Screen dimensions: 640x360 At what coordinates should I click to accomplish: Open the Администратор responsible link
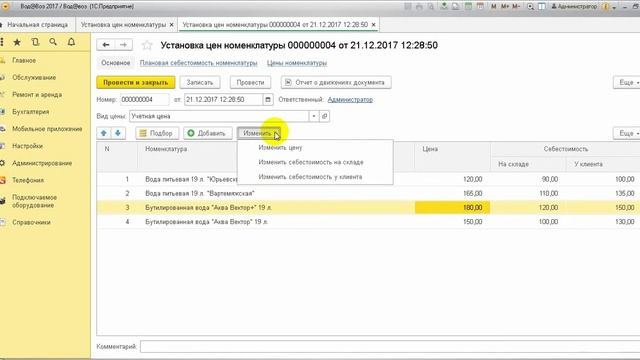(350, 100)
